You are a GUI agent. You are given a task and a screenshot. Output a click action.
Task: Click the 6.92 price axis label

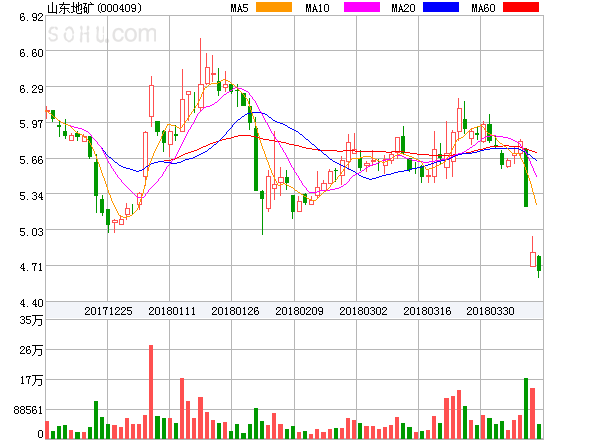click(x=31, y=17)
